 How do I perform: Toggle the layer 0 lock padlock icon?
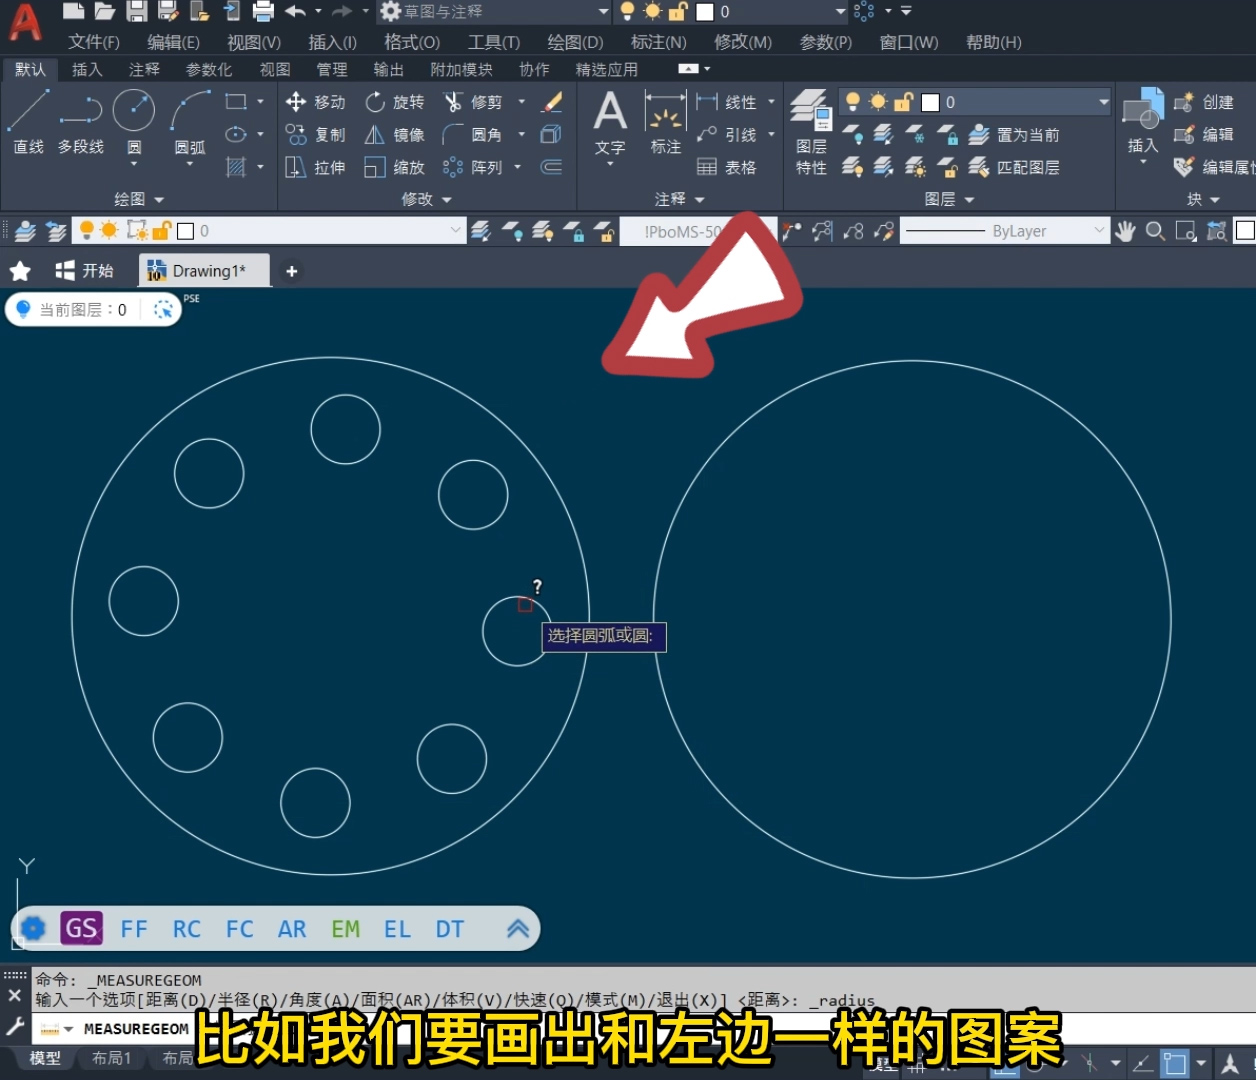tap(905, 101)
